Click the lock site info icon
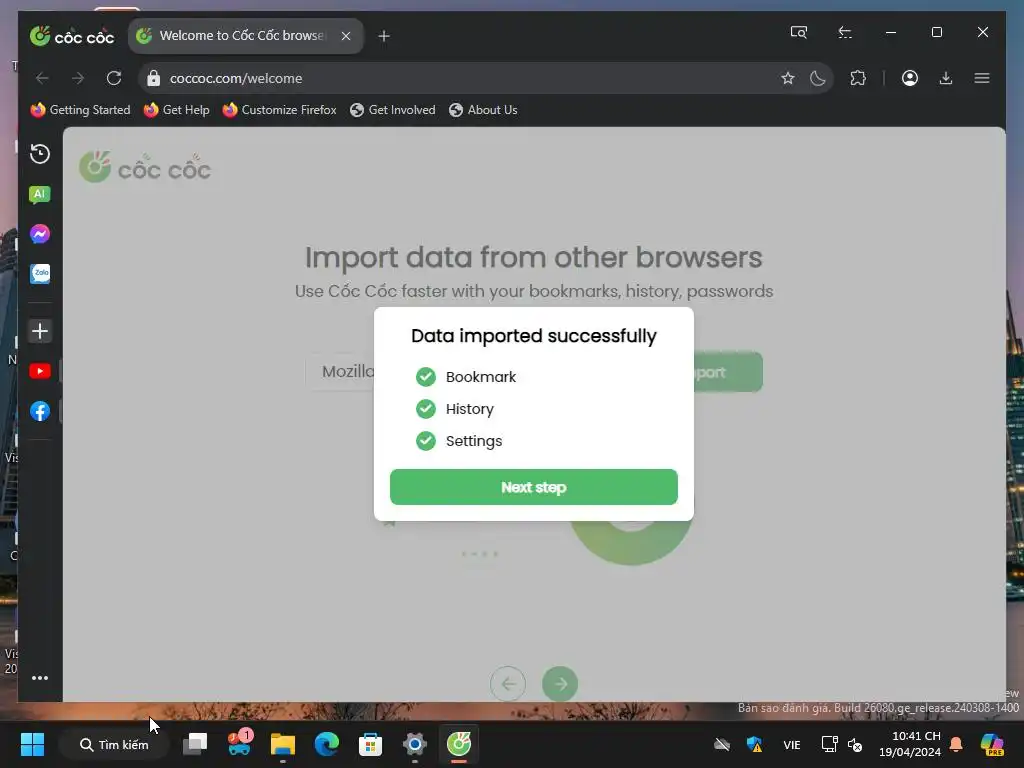The height and width of the screenshot is (768, 1024). [x=153, y=78]
